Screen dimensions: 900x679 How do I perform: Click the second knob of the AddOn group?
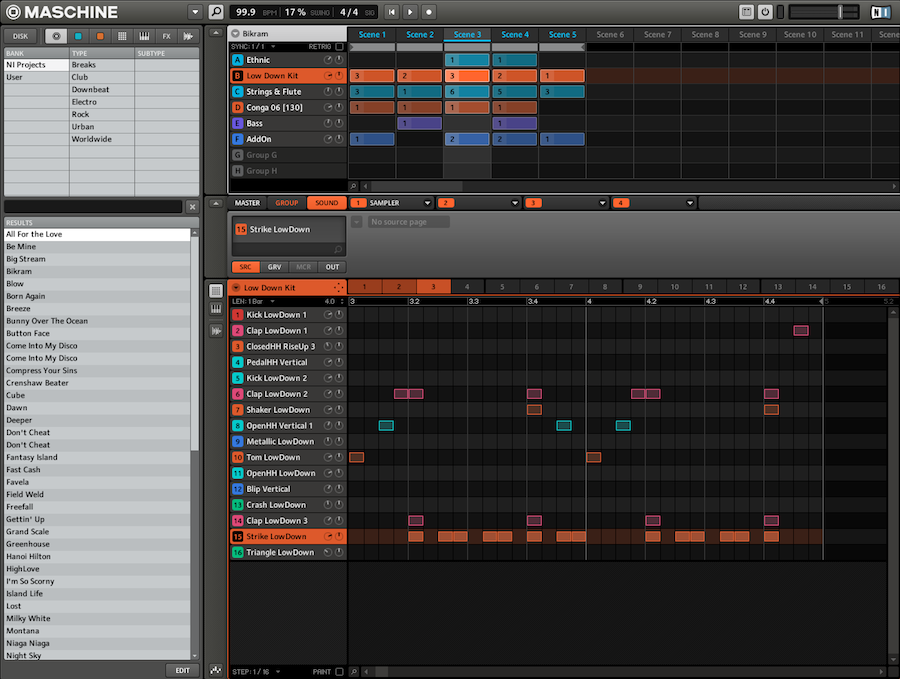(x=339, y=139)
